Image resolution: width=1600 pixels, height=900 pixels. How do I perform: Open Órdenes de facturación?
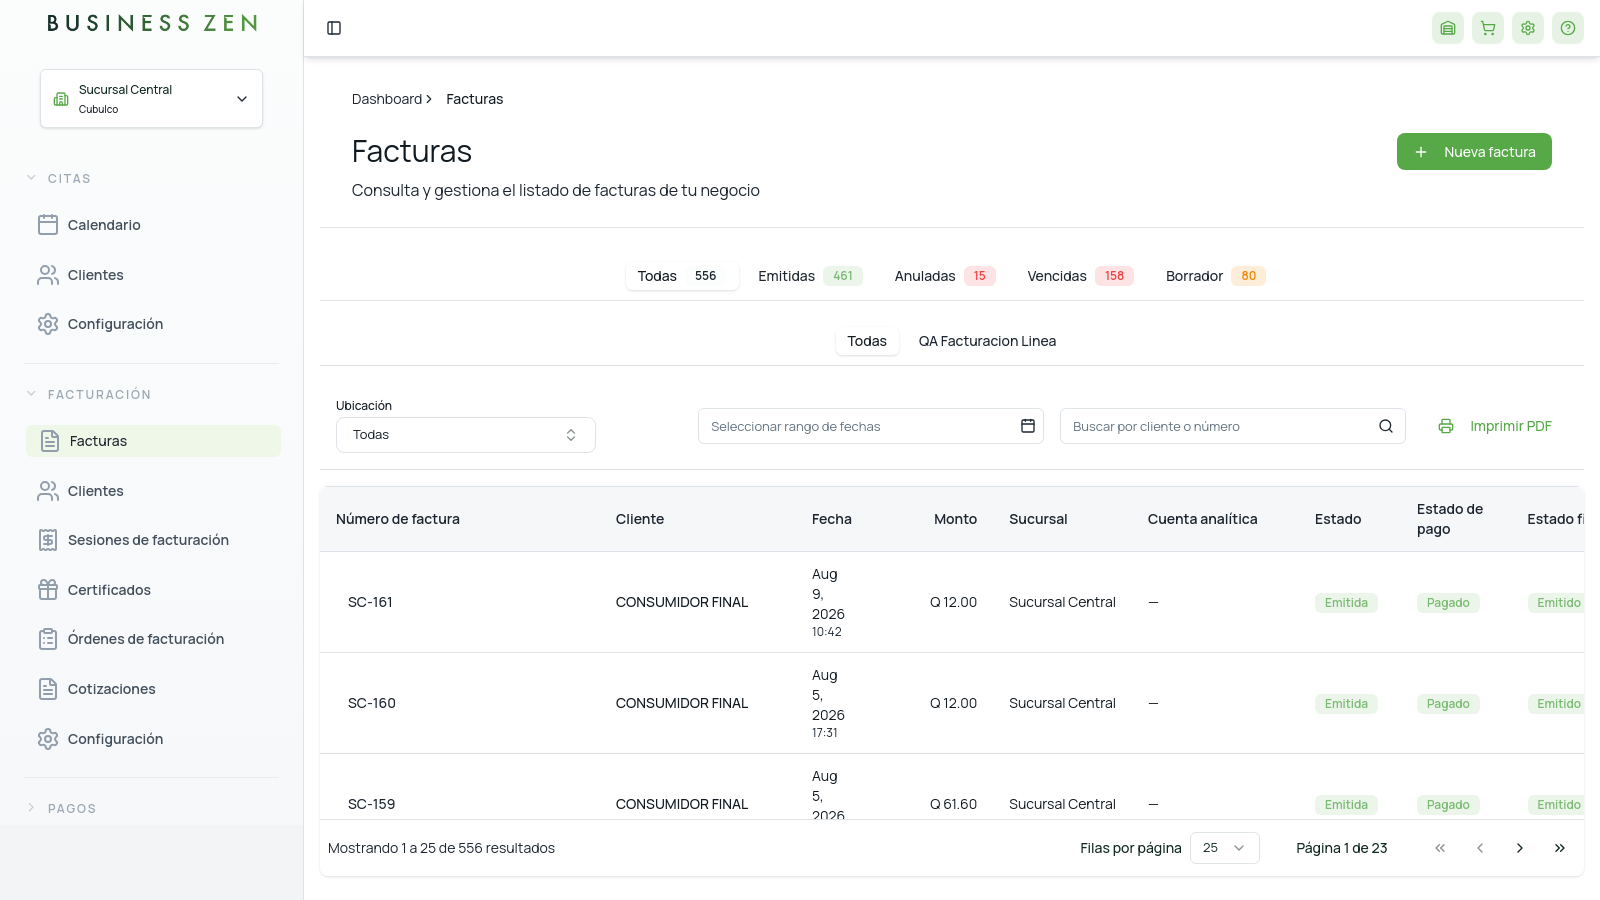[153, 639]
